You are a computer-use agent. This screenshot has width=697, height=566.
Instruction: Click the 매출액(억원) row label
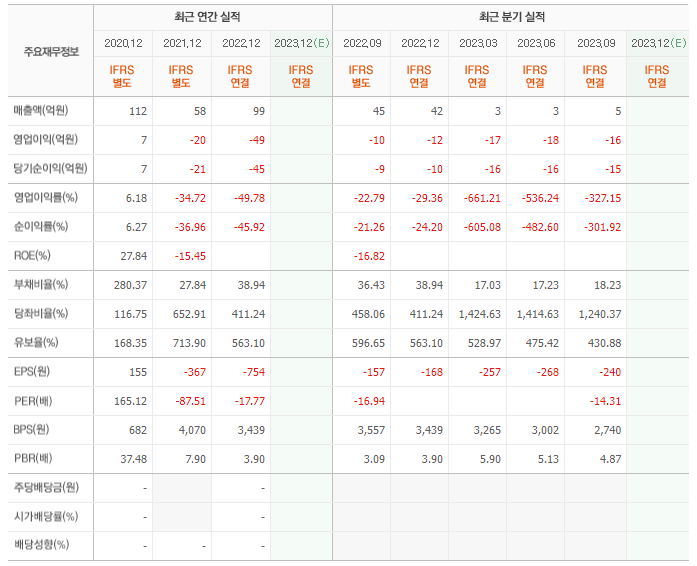tap(41, 111)
